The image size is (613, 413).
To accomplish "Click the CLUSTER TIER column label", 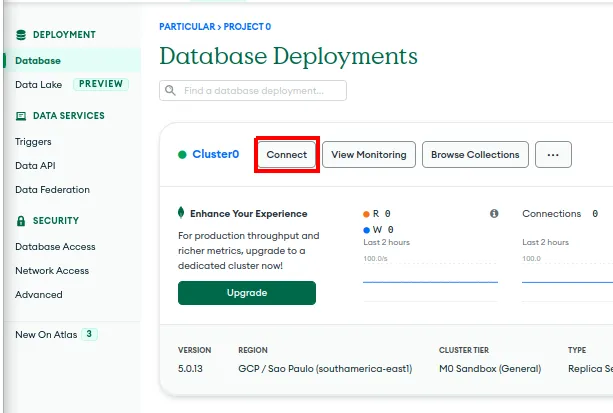I will coord(464,350).
